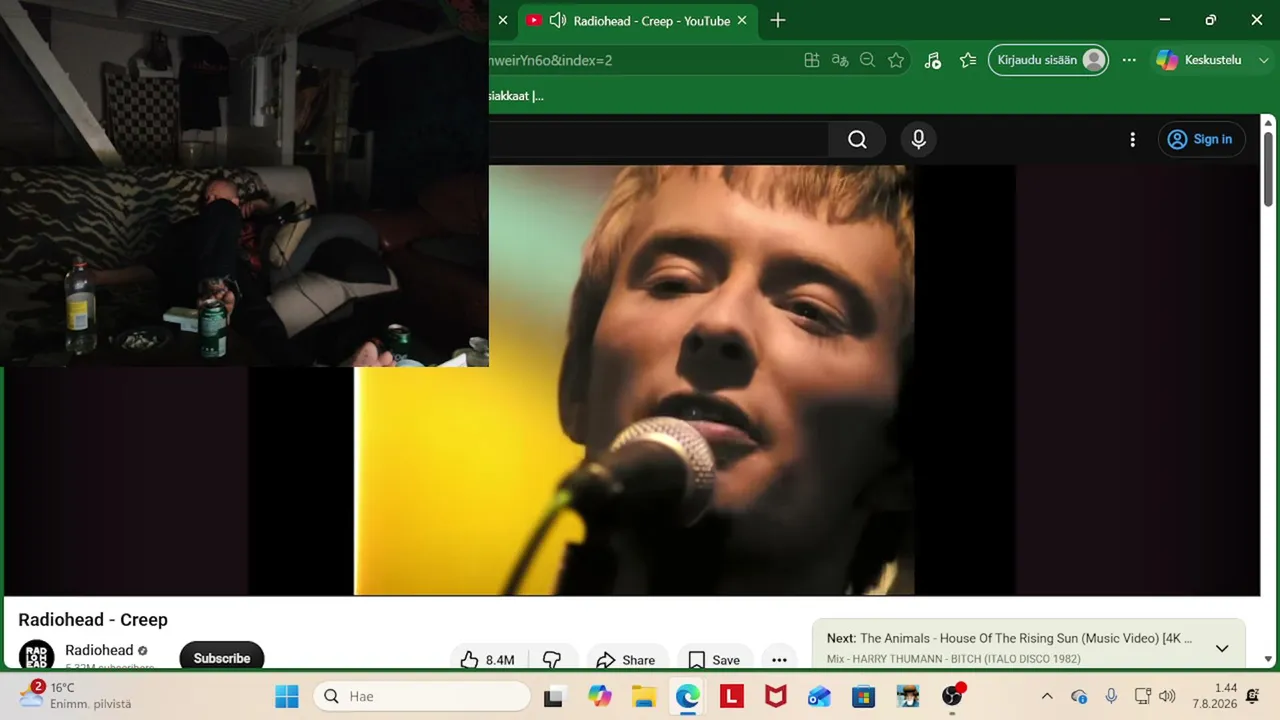Screen dimensions: 1280x720
Task: Click the YouTube Sign in button
Action: coord(1201,140)
